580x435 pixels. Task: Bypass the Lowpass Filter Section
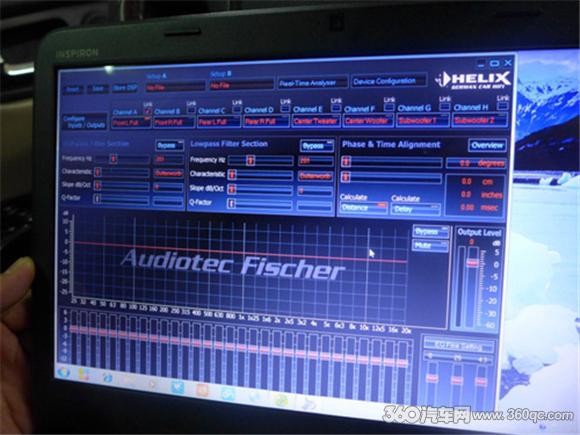(x=316, y=146)
